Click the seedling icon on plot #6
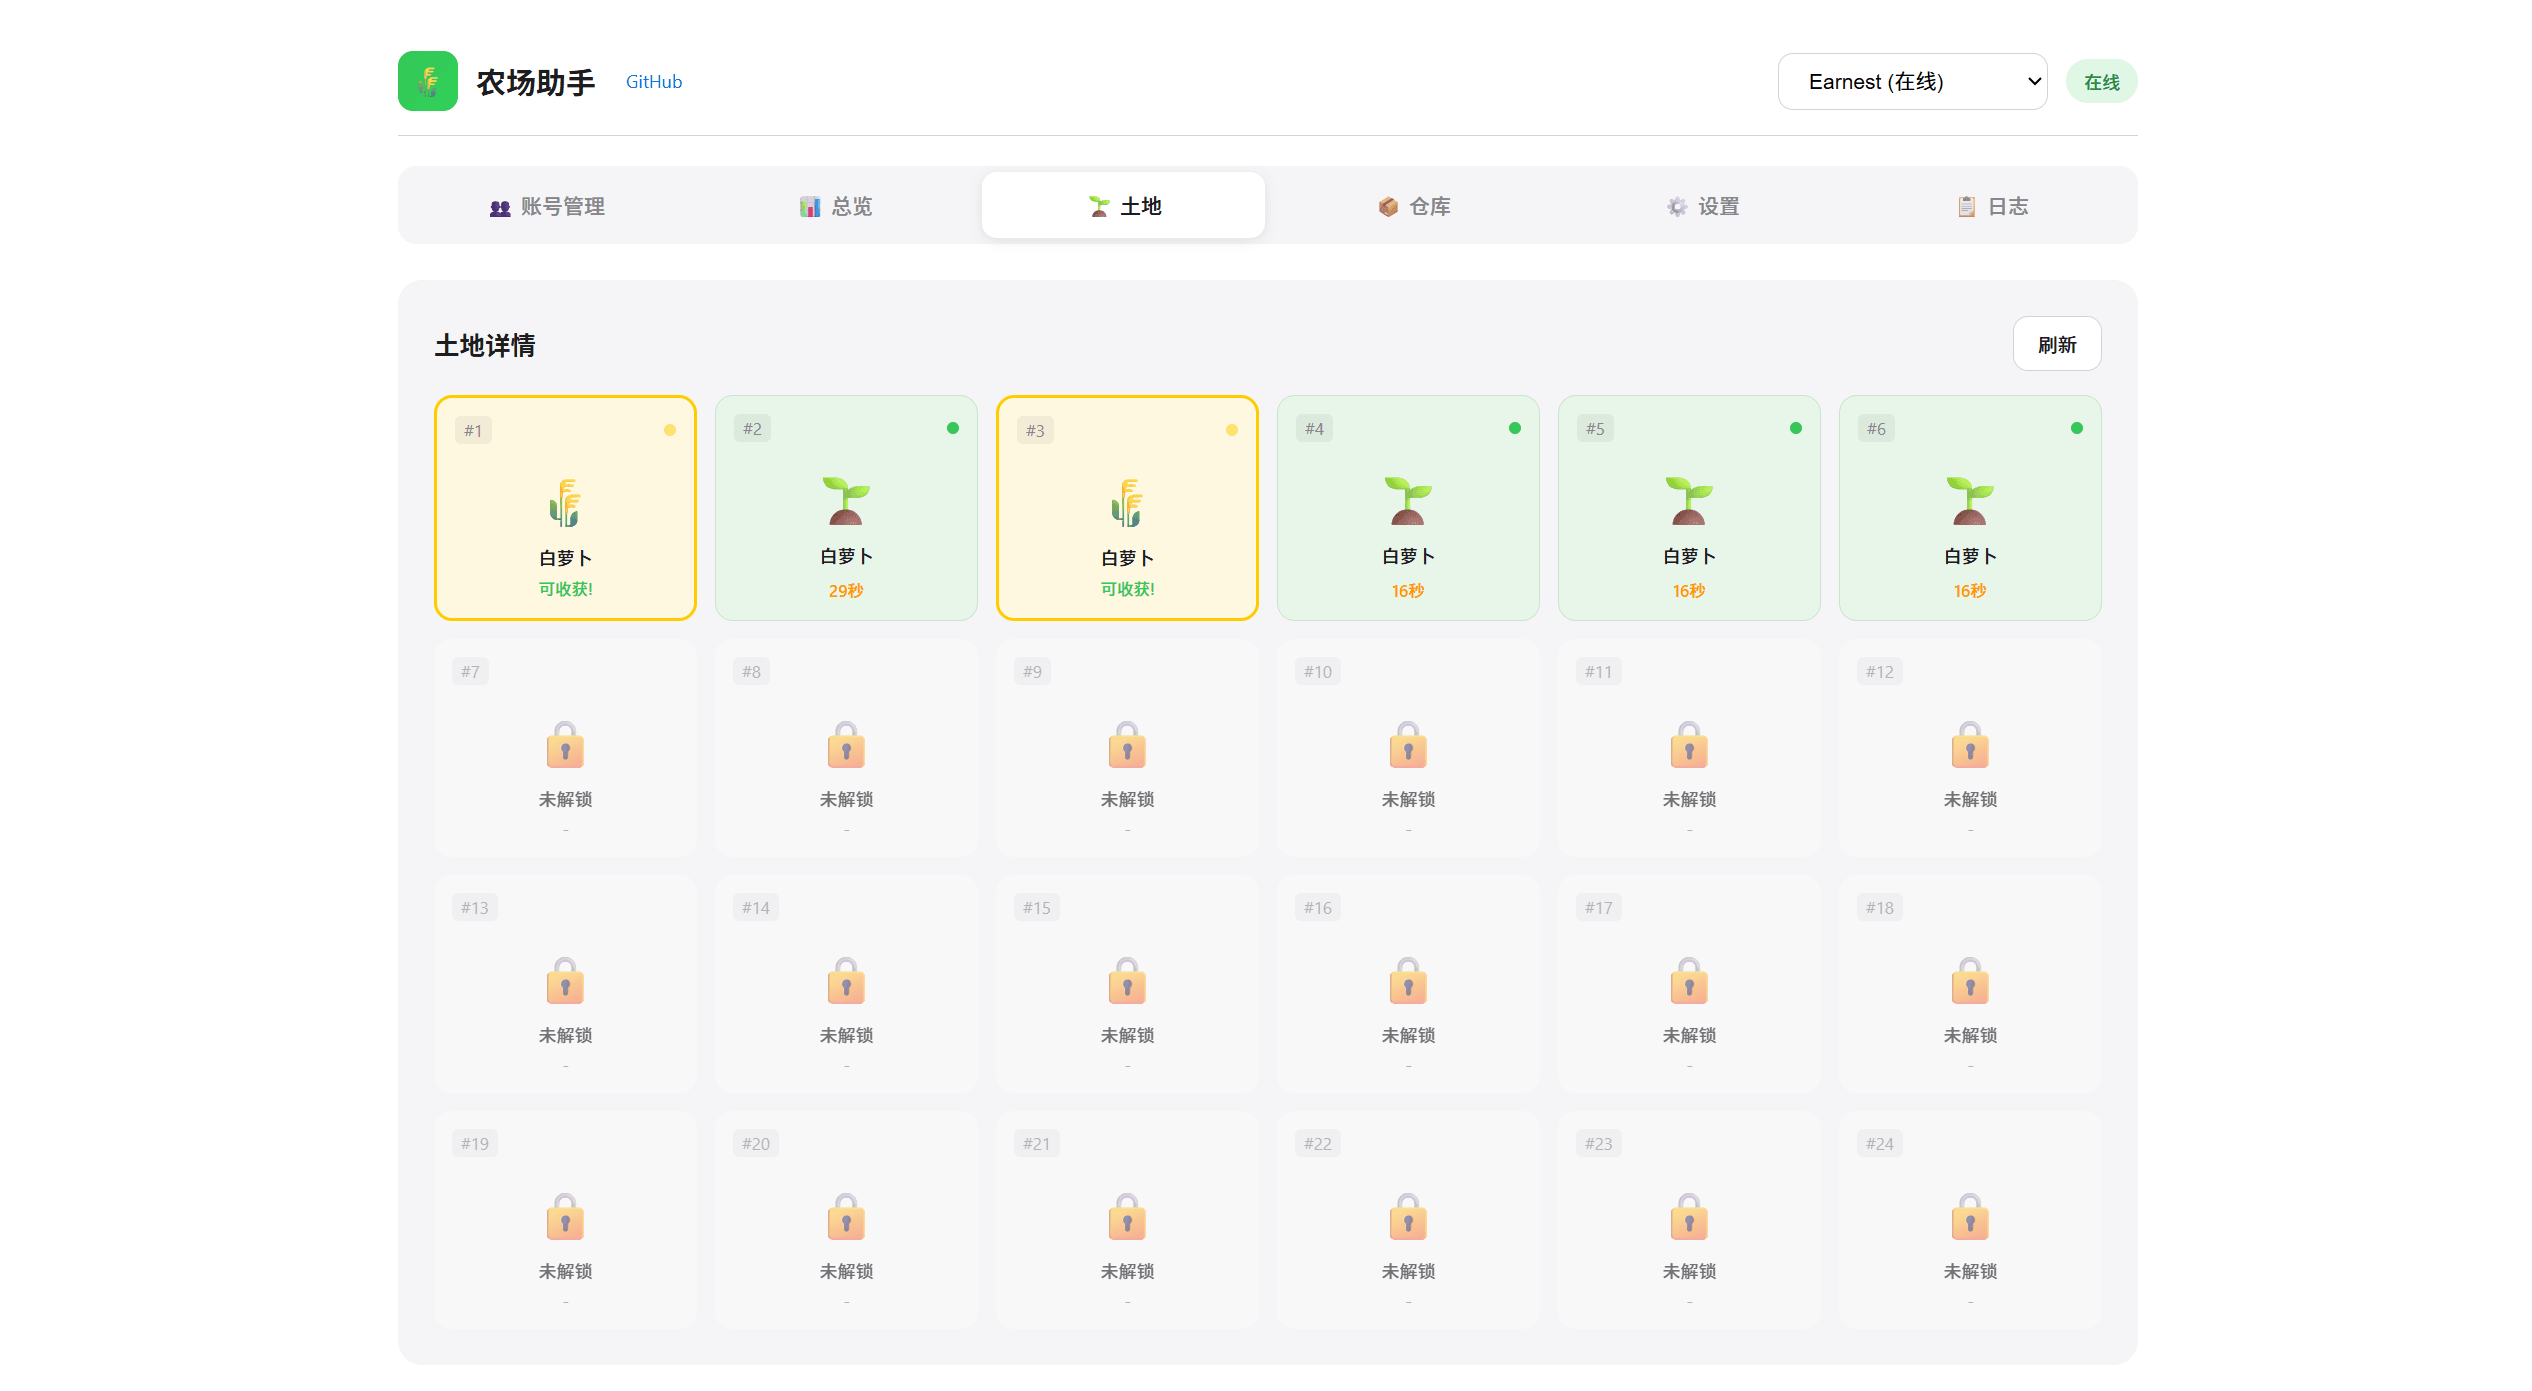 pyautogui.click(x=1970, y=501)
